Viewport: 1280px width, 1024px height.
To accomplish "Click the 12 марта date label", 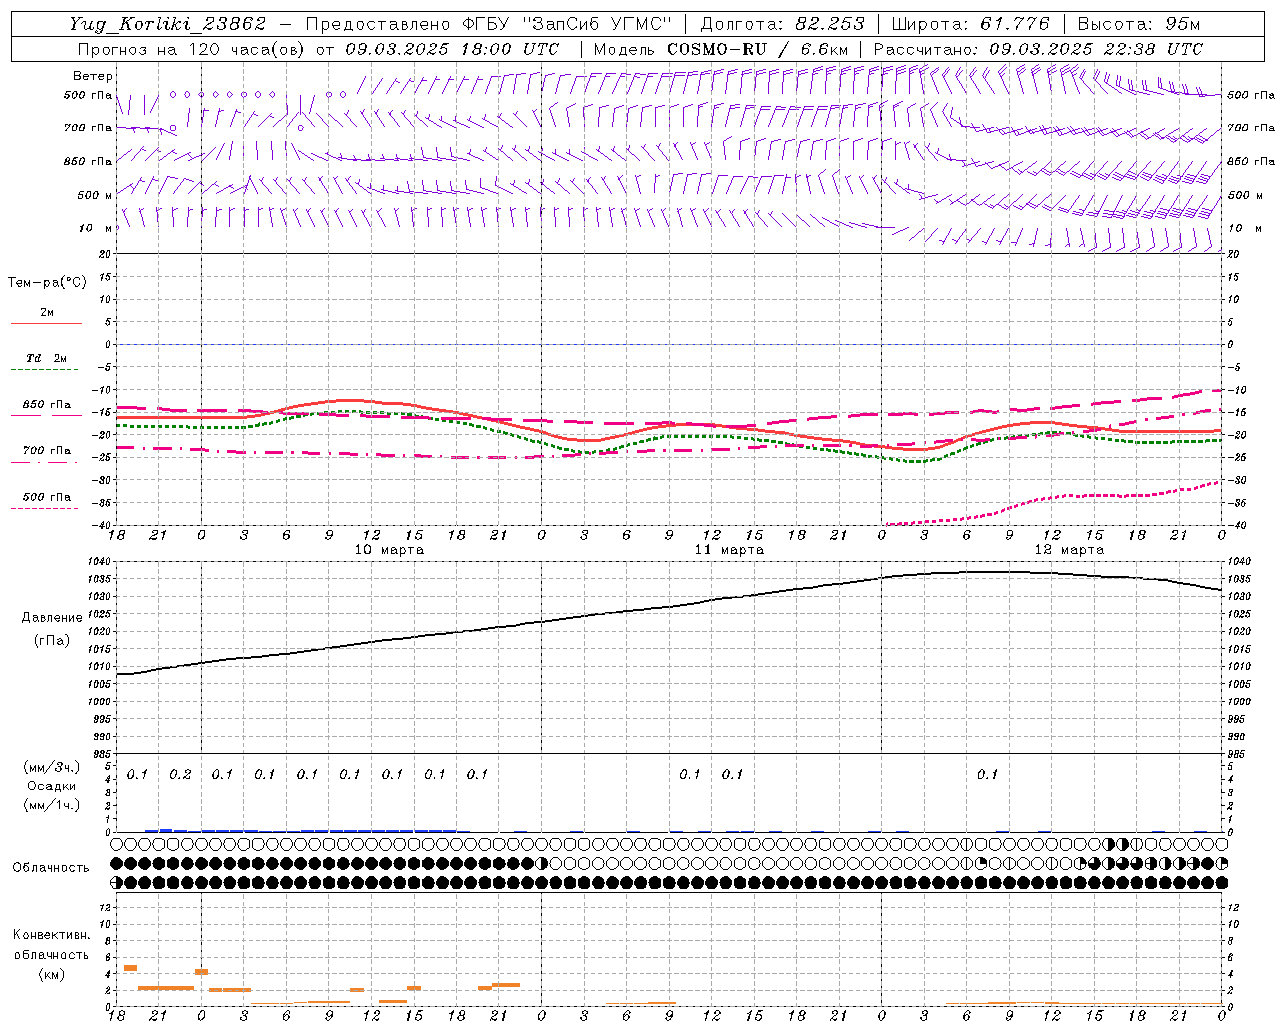I will pos(1069,550).
